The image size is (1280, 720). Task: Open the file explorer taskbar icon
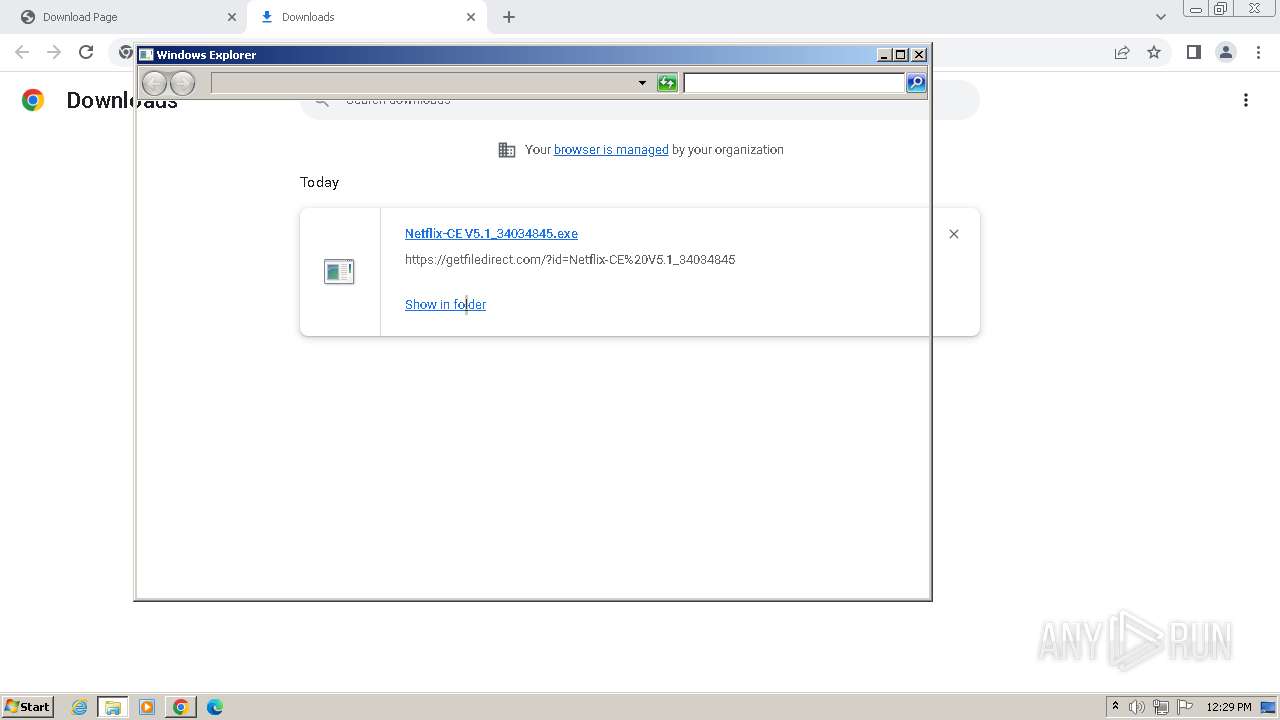(x=113, y=707)
